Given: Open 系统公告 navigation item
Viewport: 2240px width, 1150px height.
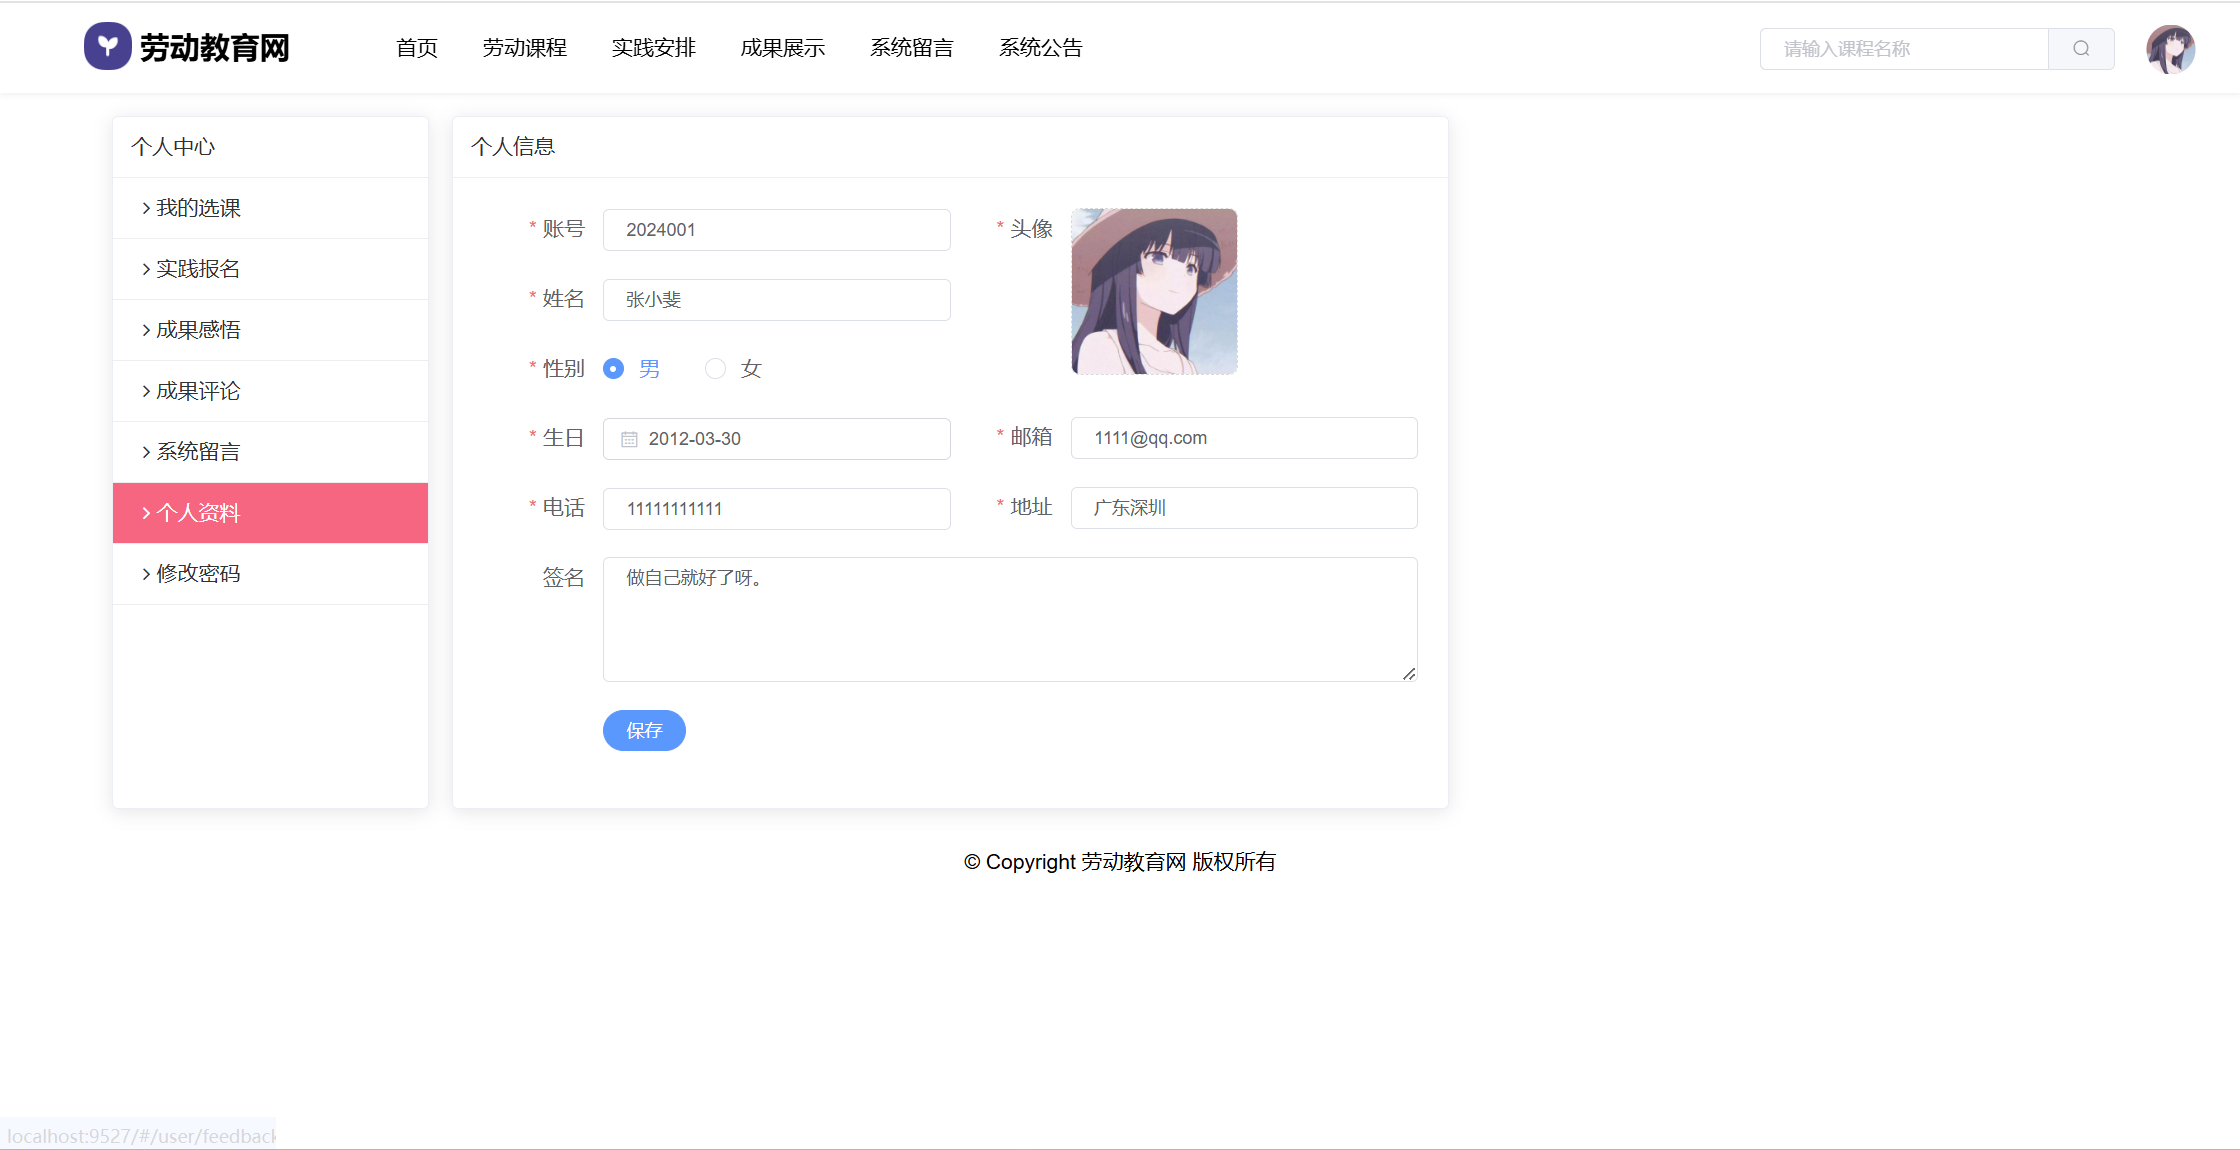Looking at the screenshot, I should pos(1040,48).
